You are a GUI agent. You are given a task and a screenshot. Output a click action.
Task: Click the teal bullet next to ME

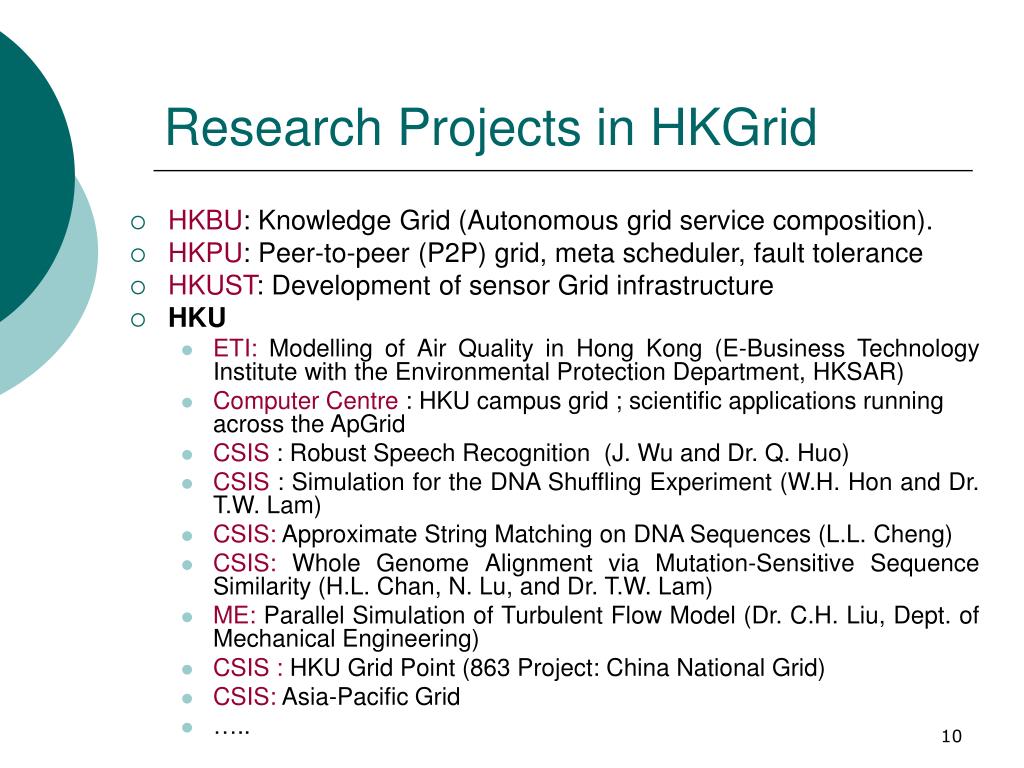[187, 616]
